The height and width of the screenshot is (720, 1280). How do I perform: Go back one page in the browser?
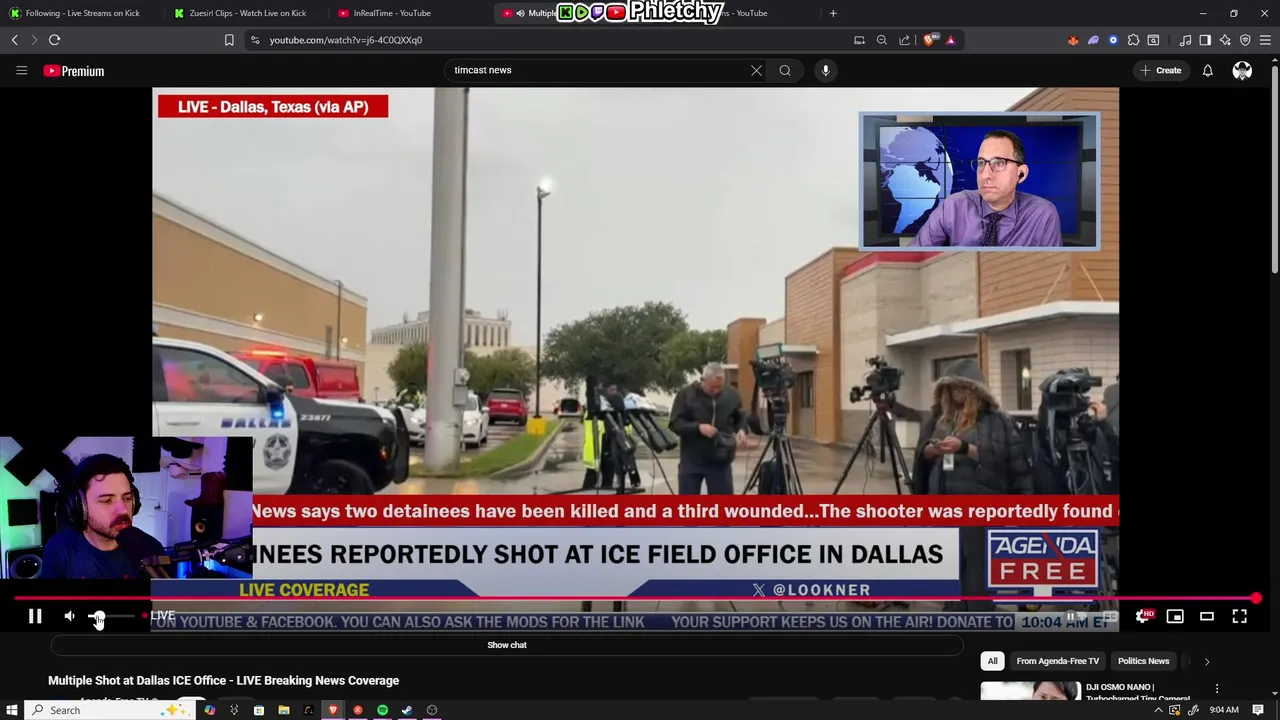(14, 40)
